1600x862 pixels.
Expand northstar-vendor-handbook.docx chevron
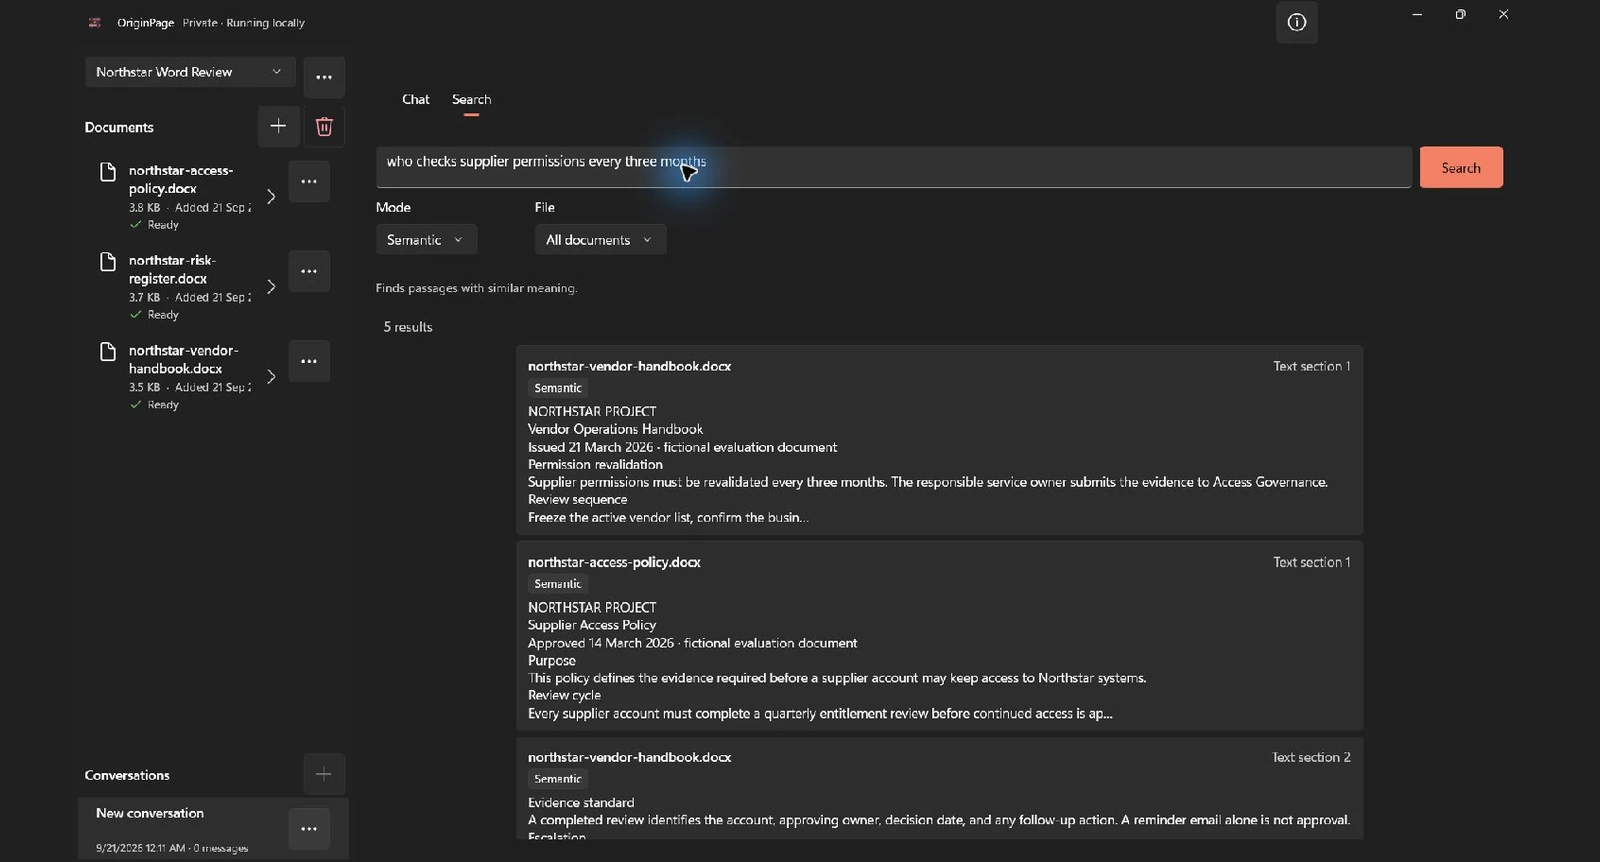pyautogui.click(x=270, y=376)
